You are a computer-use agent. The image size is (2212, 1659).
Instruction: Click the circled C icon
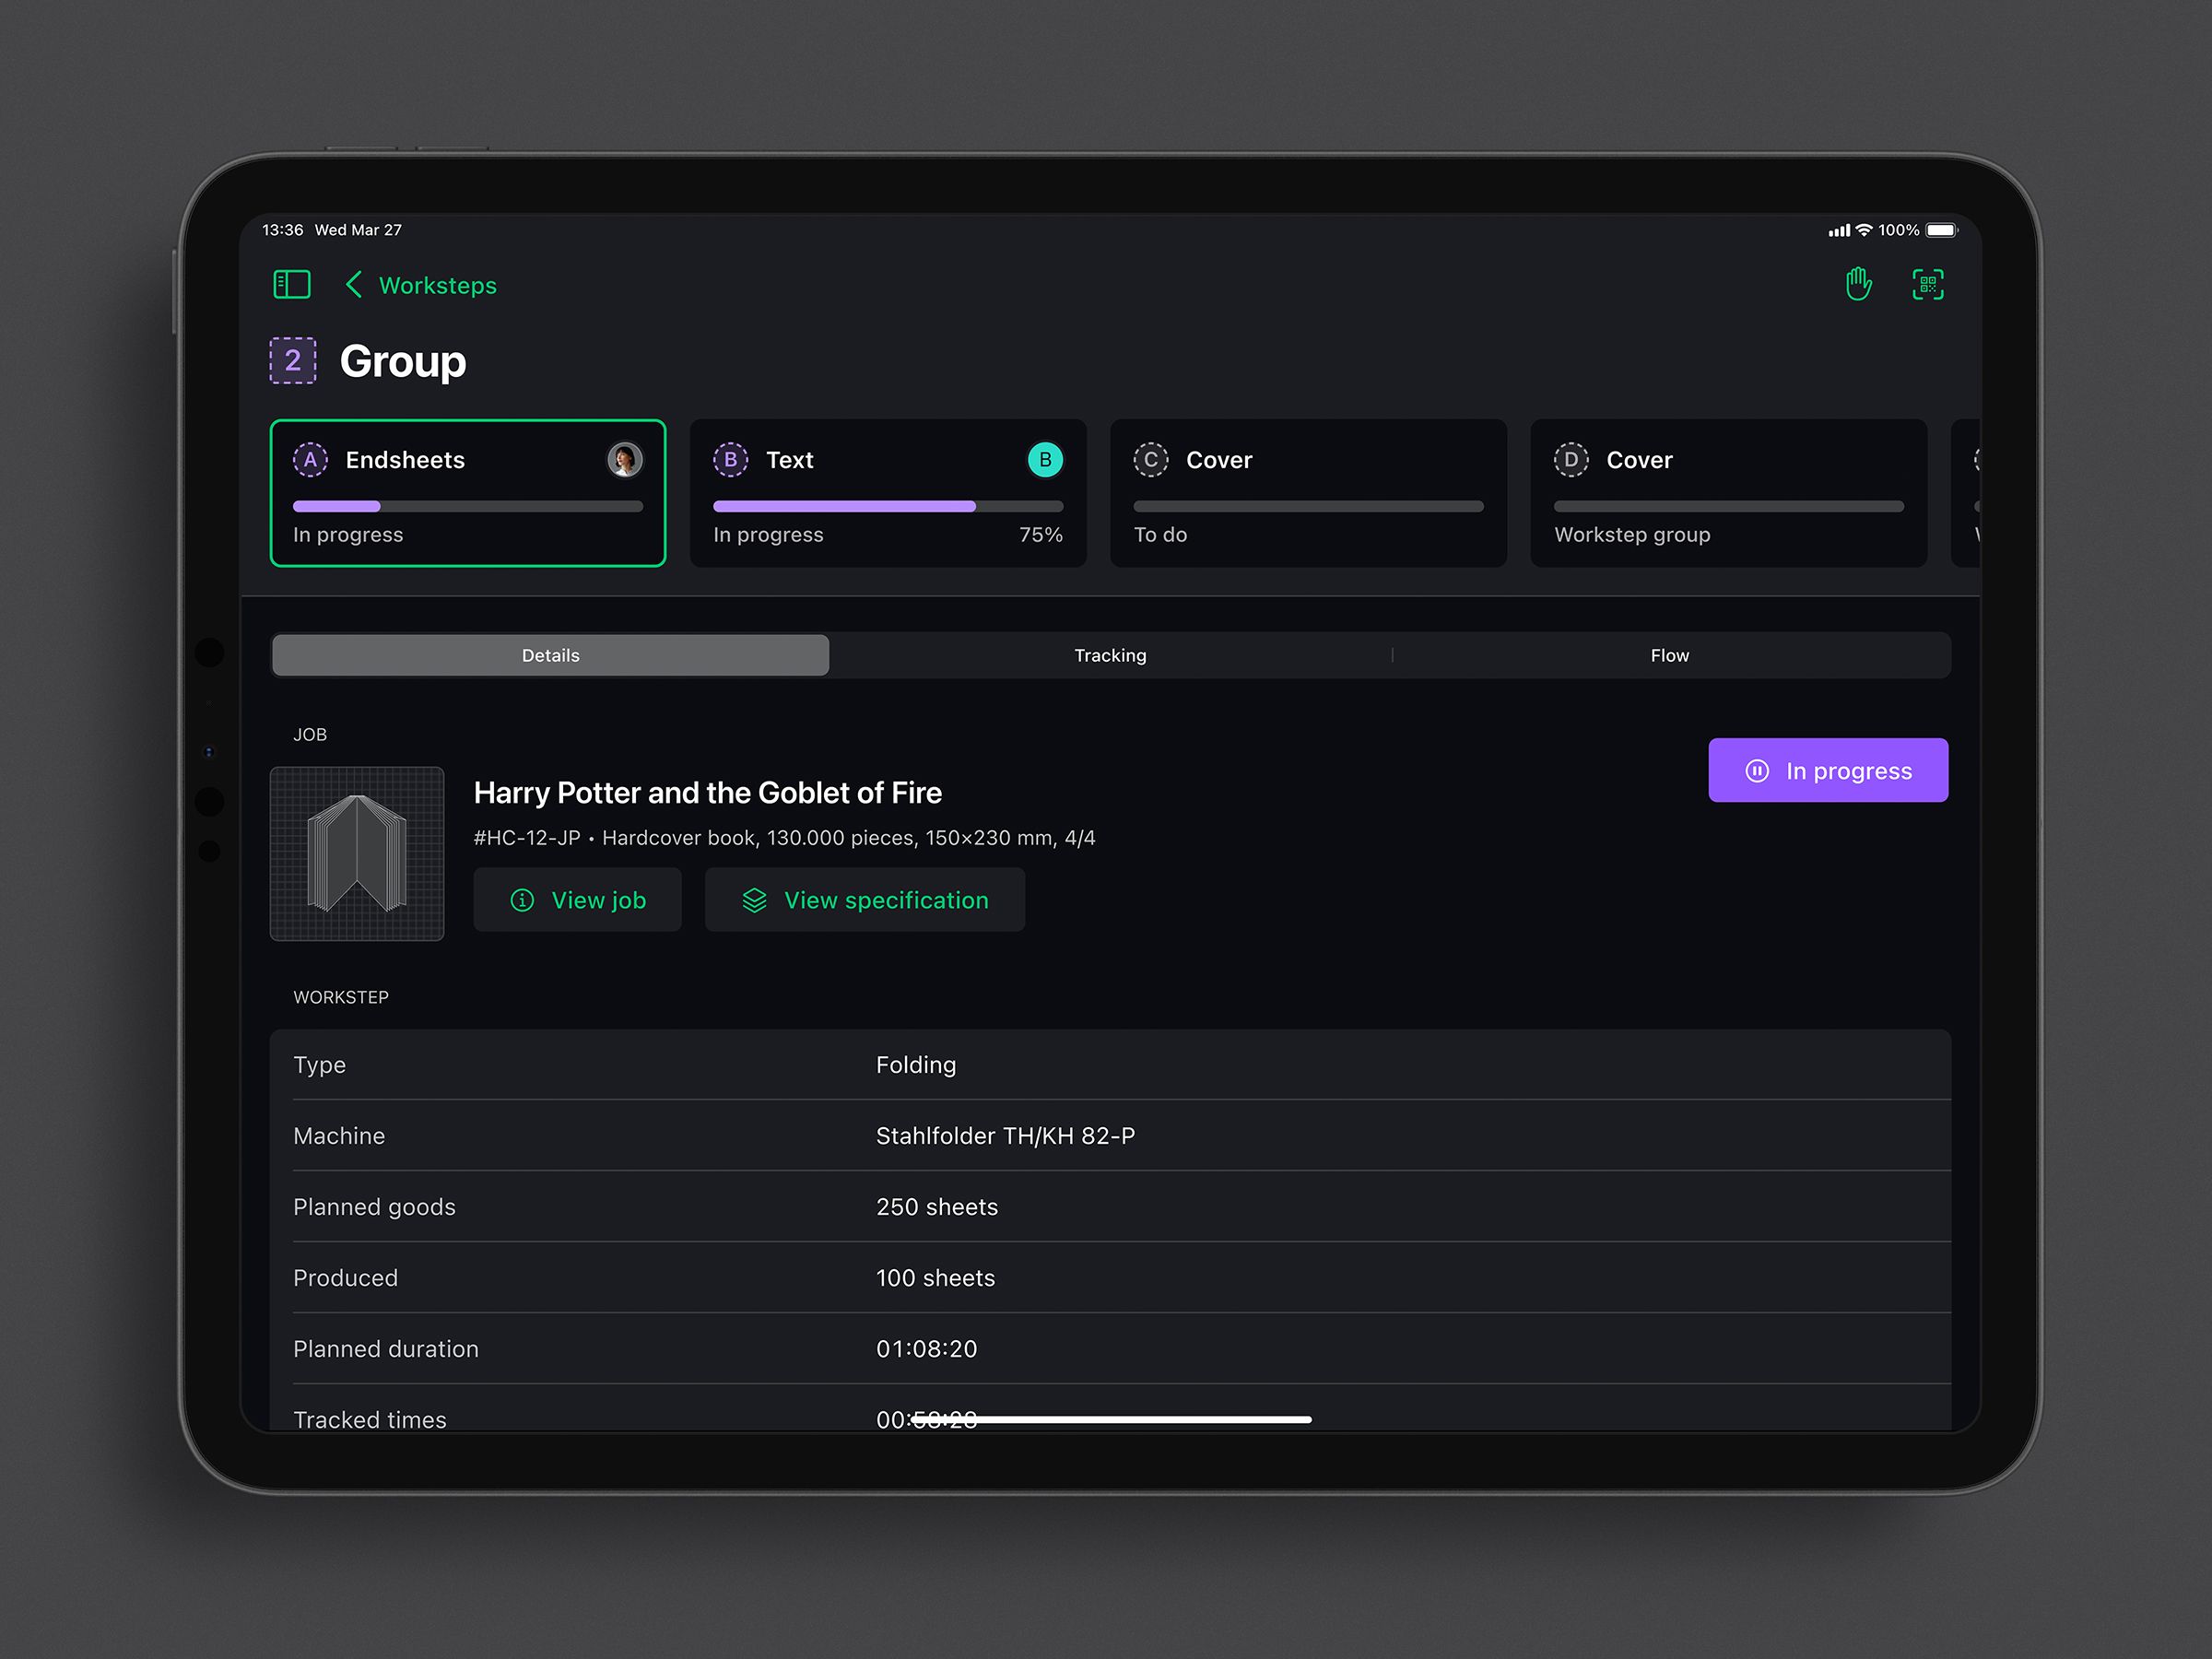[1151, 460]
